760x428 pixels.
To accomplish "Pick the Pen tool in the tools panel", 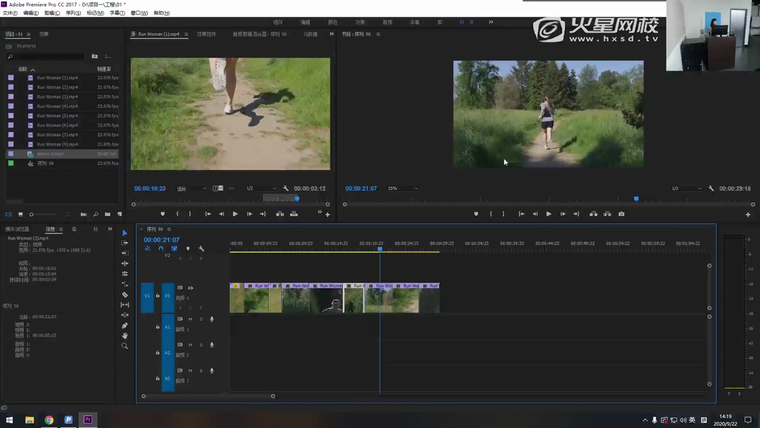I will 125,325.
